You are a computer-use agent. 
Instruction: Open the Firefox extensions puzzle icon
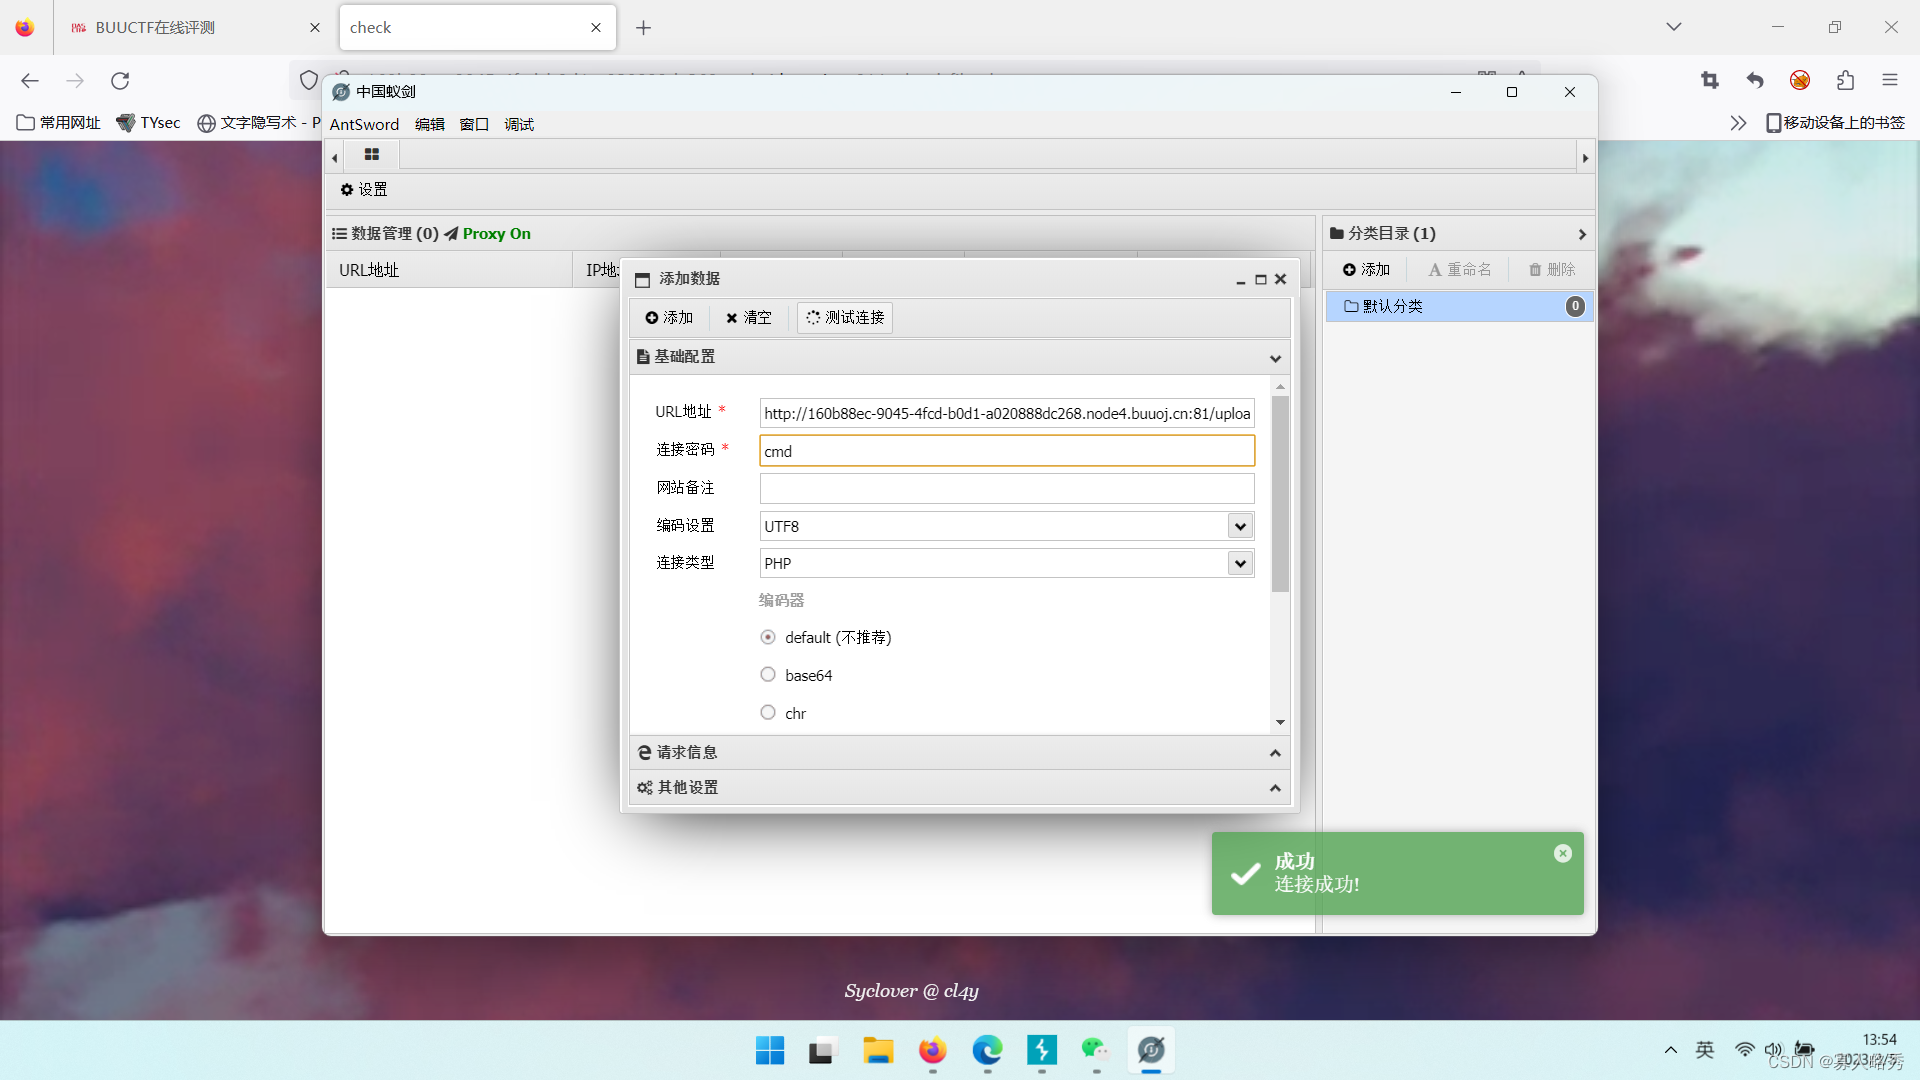(1845, 80)
